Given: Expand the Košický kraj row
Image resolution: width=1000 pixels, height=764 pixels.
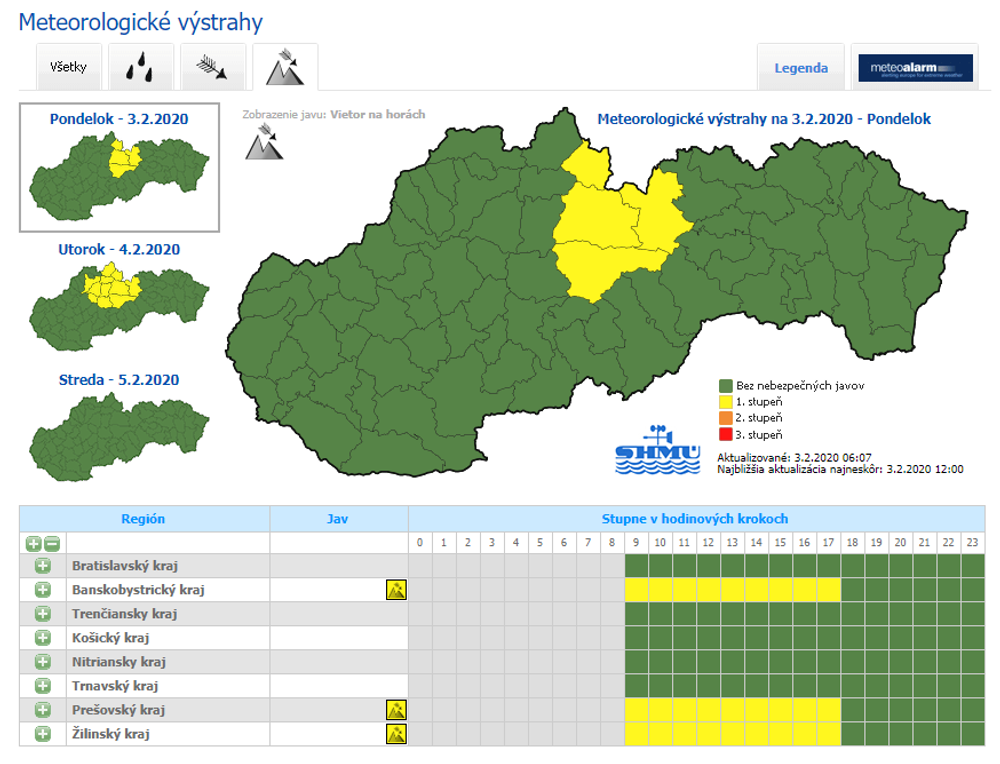Looking at the screenshot, I should [x=43, y=638].
